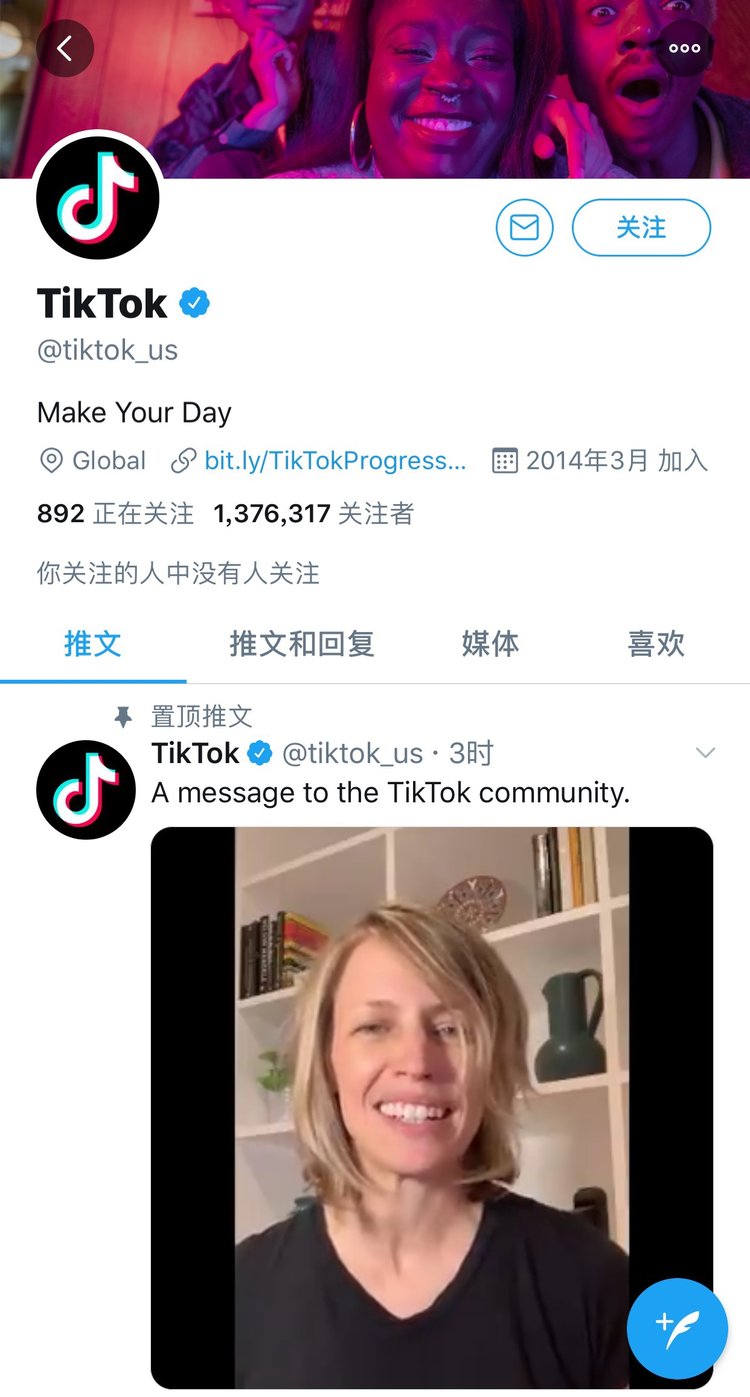Tap the profile header banner image

[x=375, y=89]
